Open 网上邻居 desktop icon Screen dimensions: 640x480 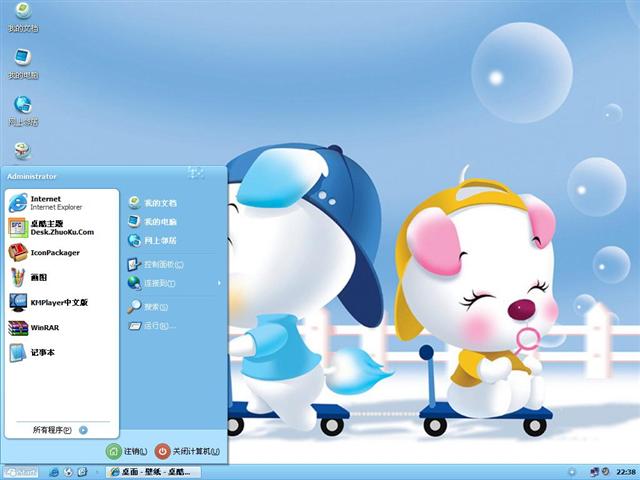pos(23,111)
